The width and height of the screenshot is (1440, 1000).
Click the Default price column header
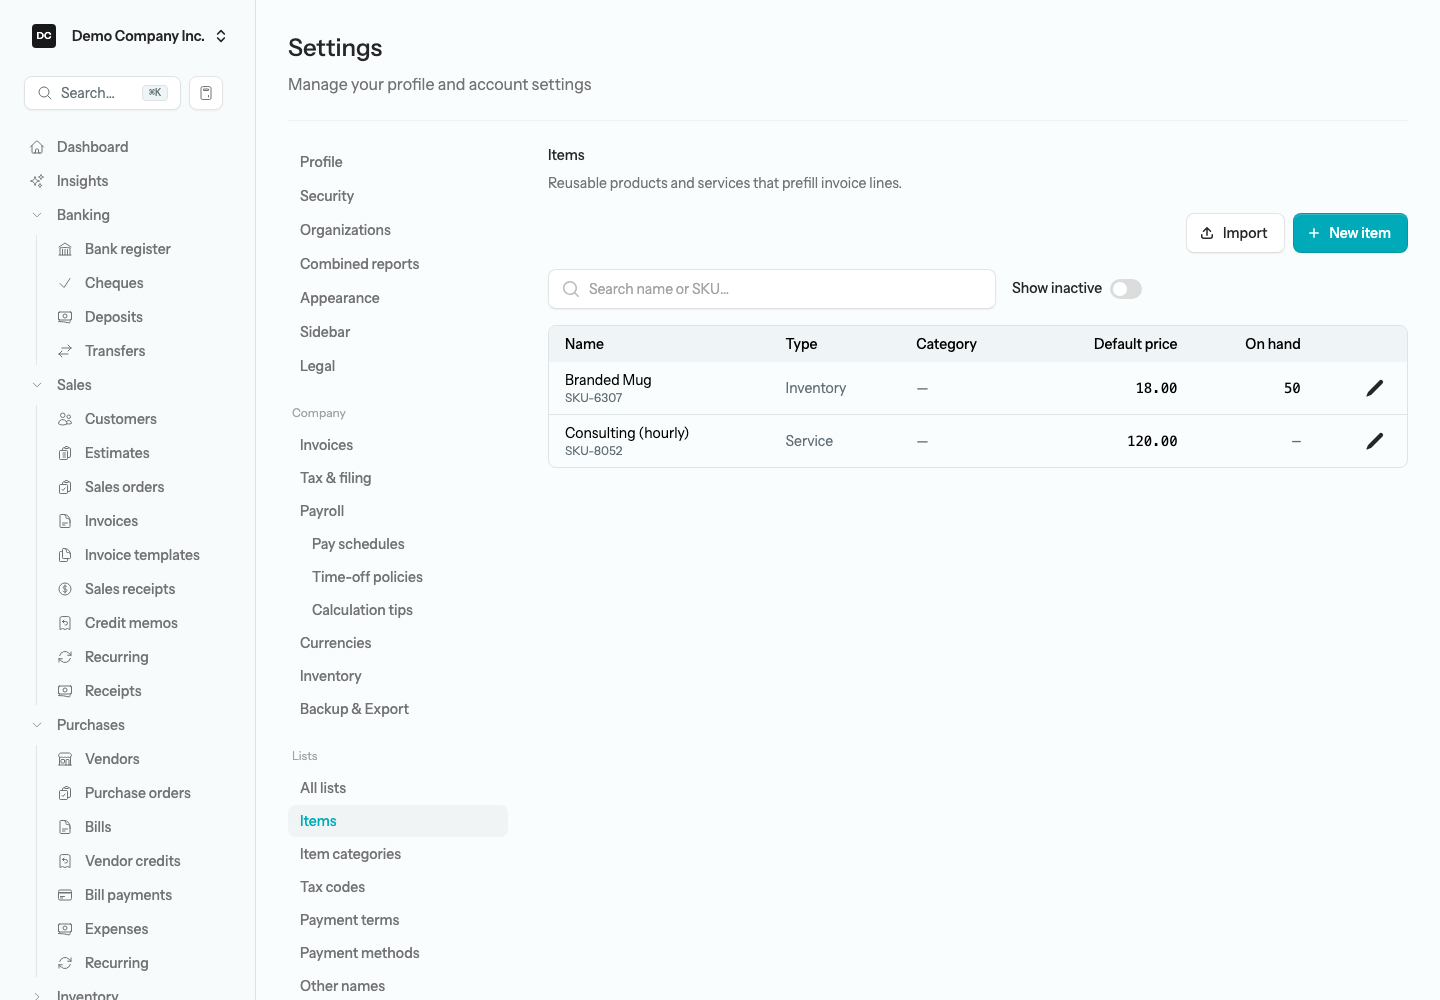click(1135, 344)
